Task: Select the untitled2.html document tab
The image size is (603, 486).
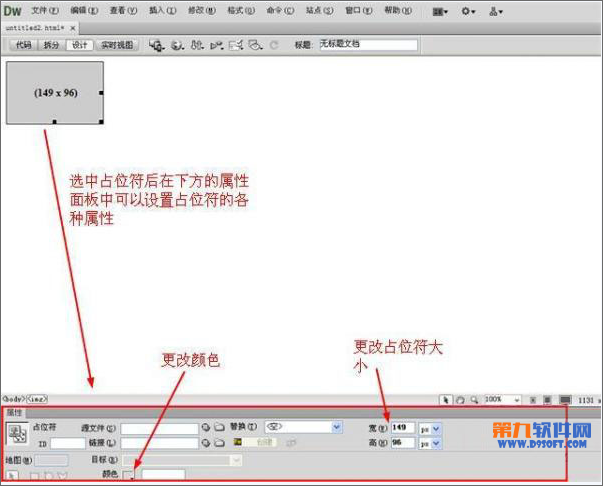Action: (35, 28)
